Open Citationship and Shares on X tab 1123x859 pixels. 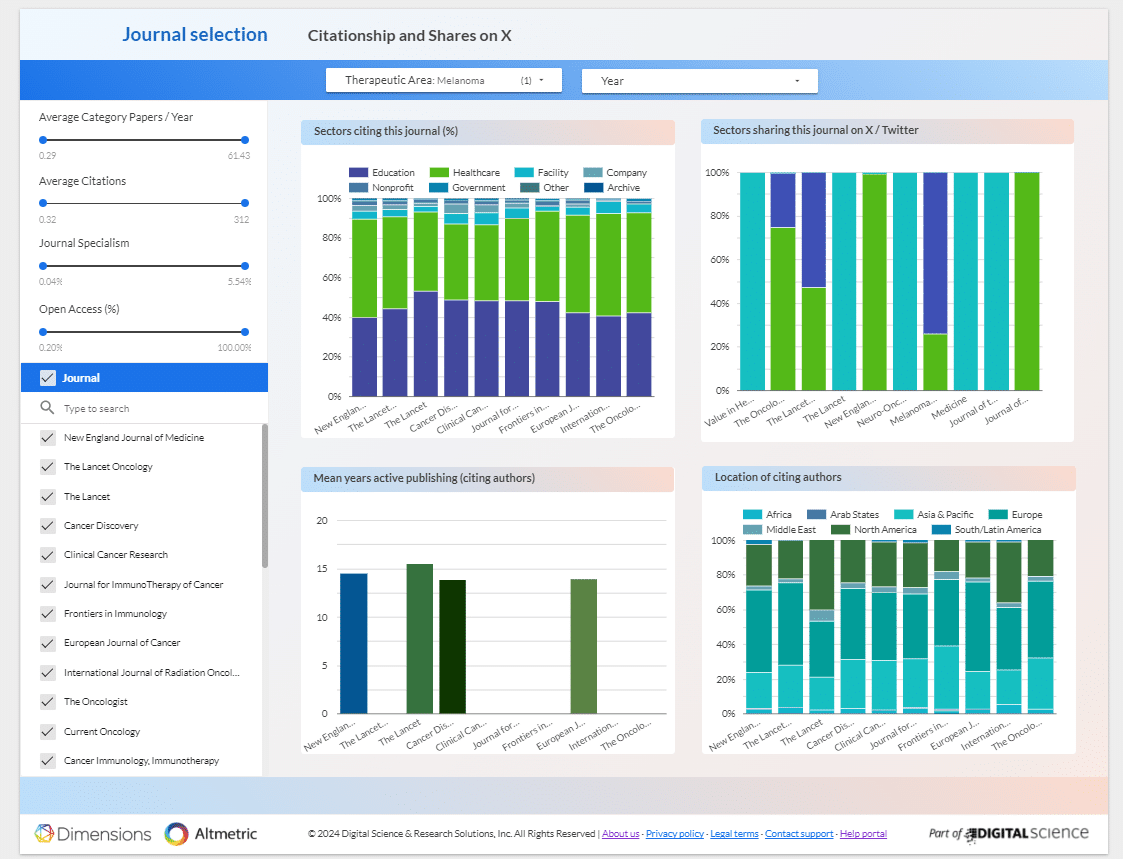pos(409,36)
